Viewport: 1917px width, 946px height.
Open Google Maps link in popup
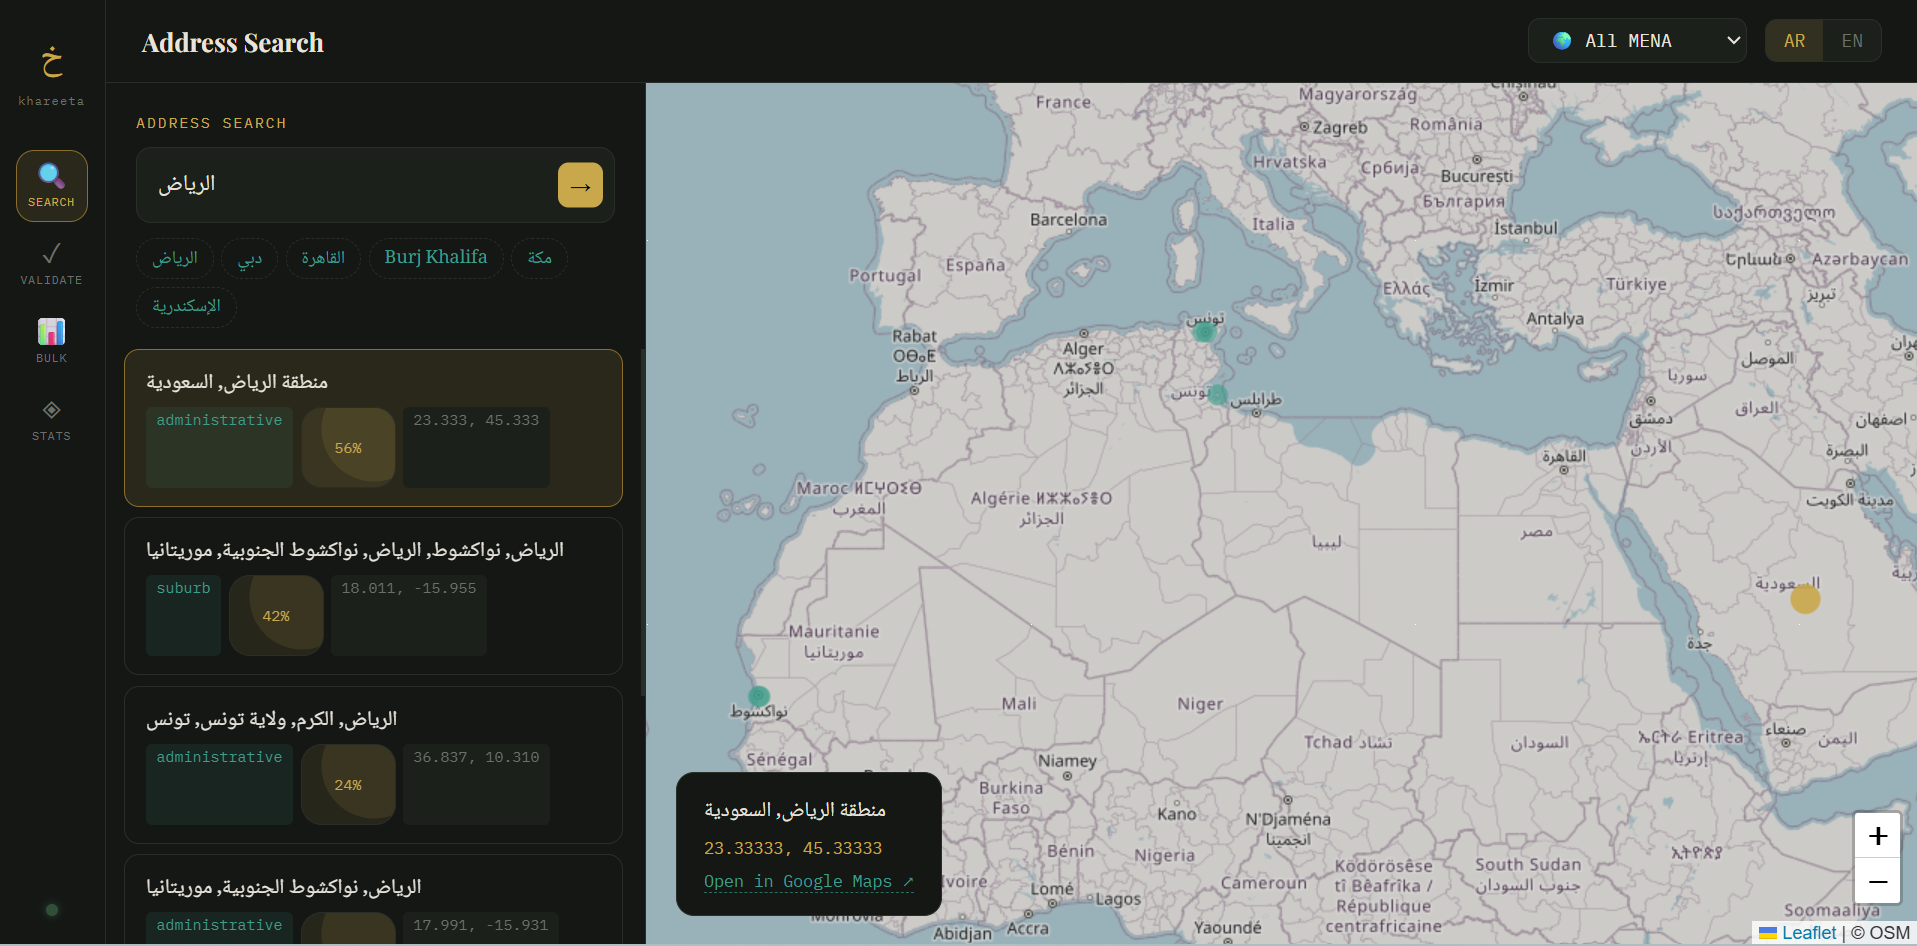(808, 881)
